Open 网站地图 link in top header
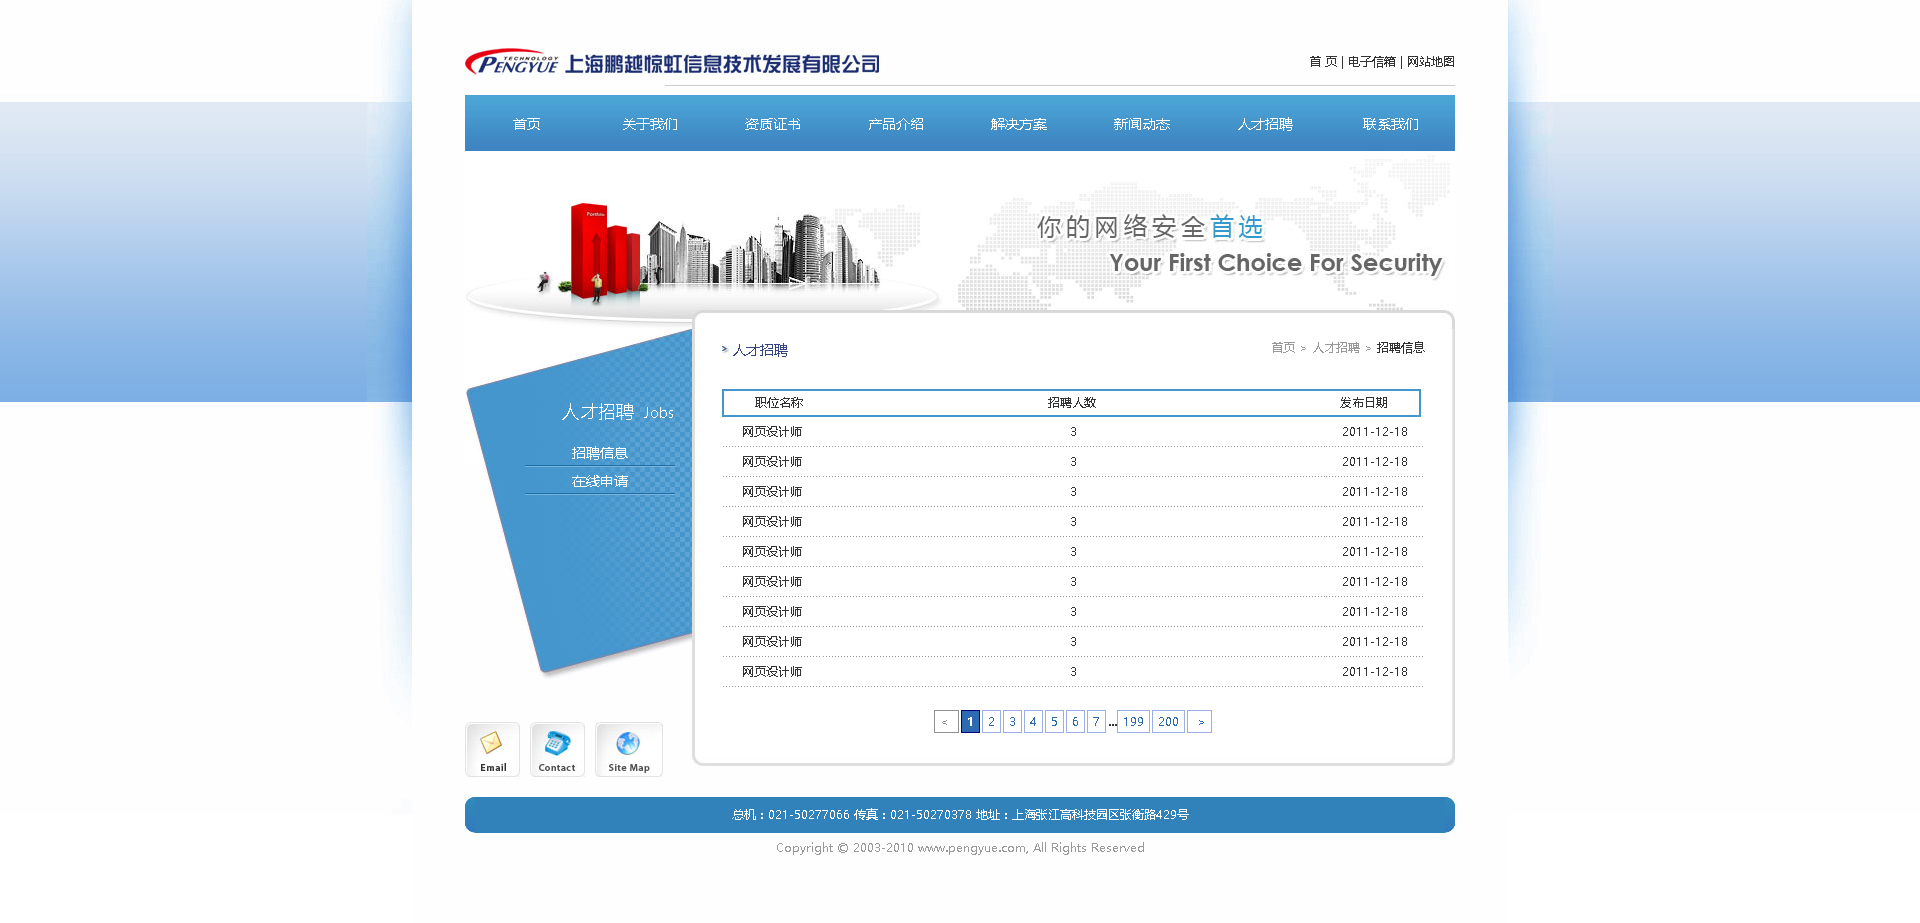The width and height of the screenshot is (1920, 923). 1430,62
